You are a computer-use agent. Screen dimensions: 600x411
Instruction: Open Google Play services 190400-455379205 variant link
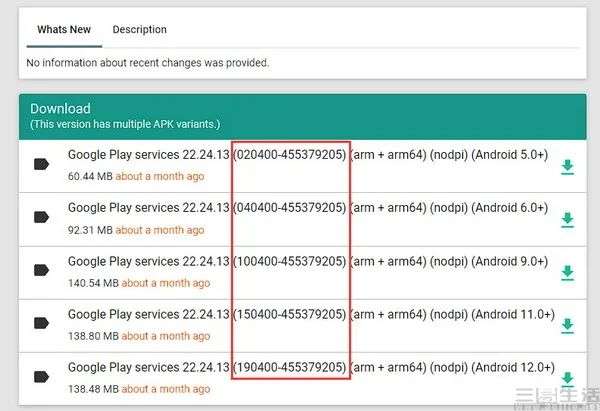(x=311, y=367)
